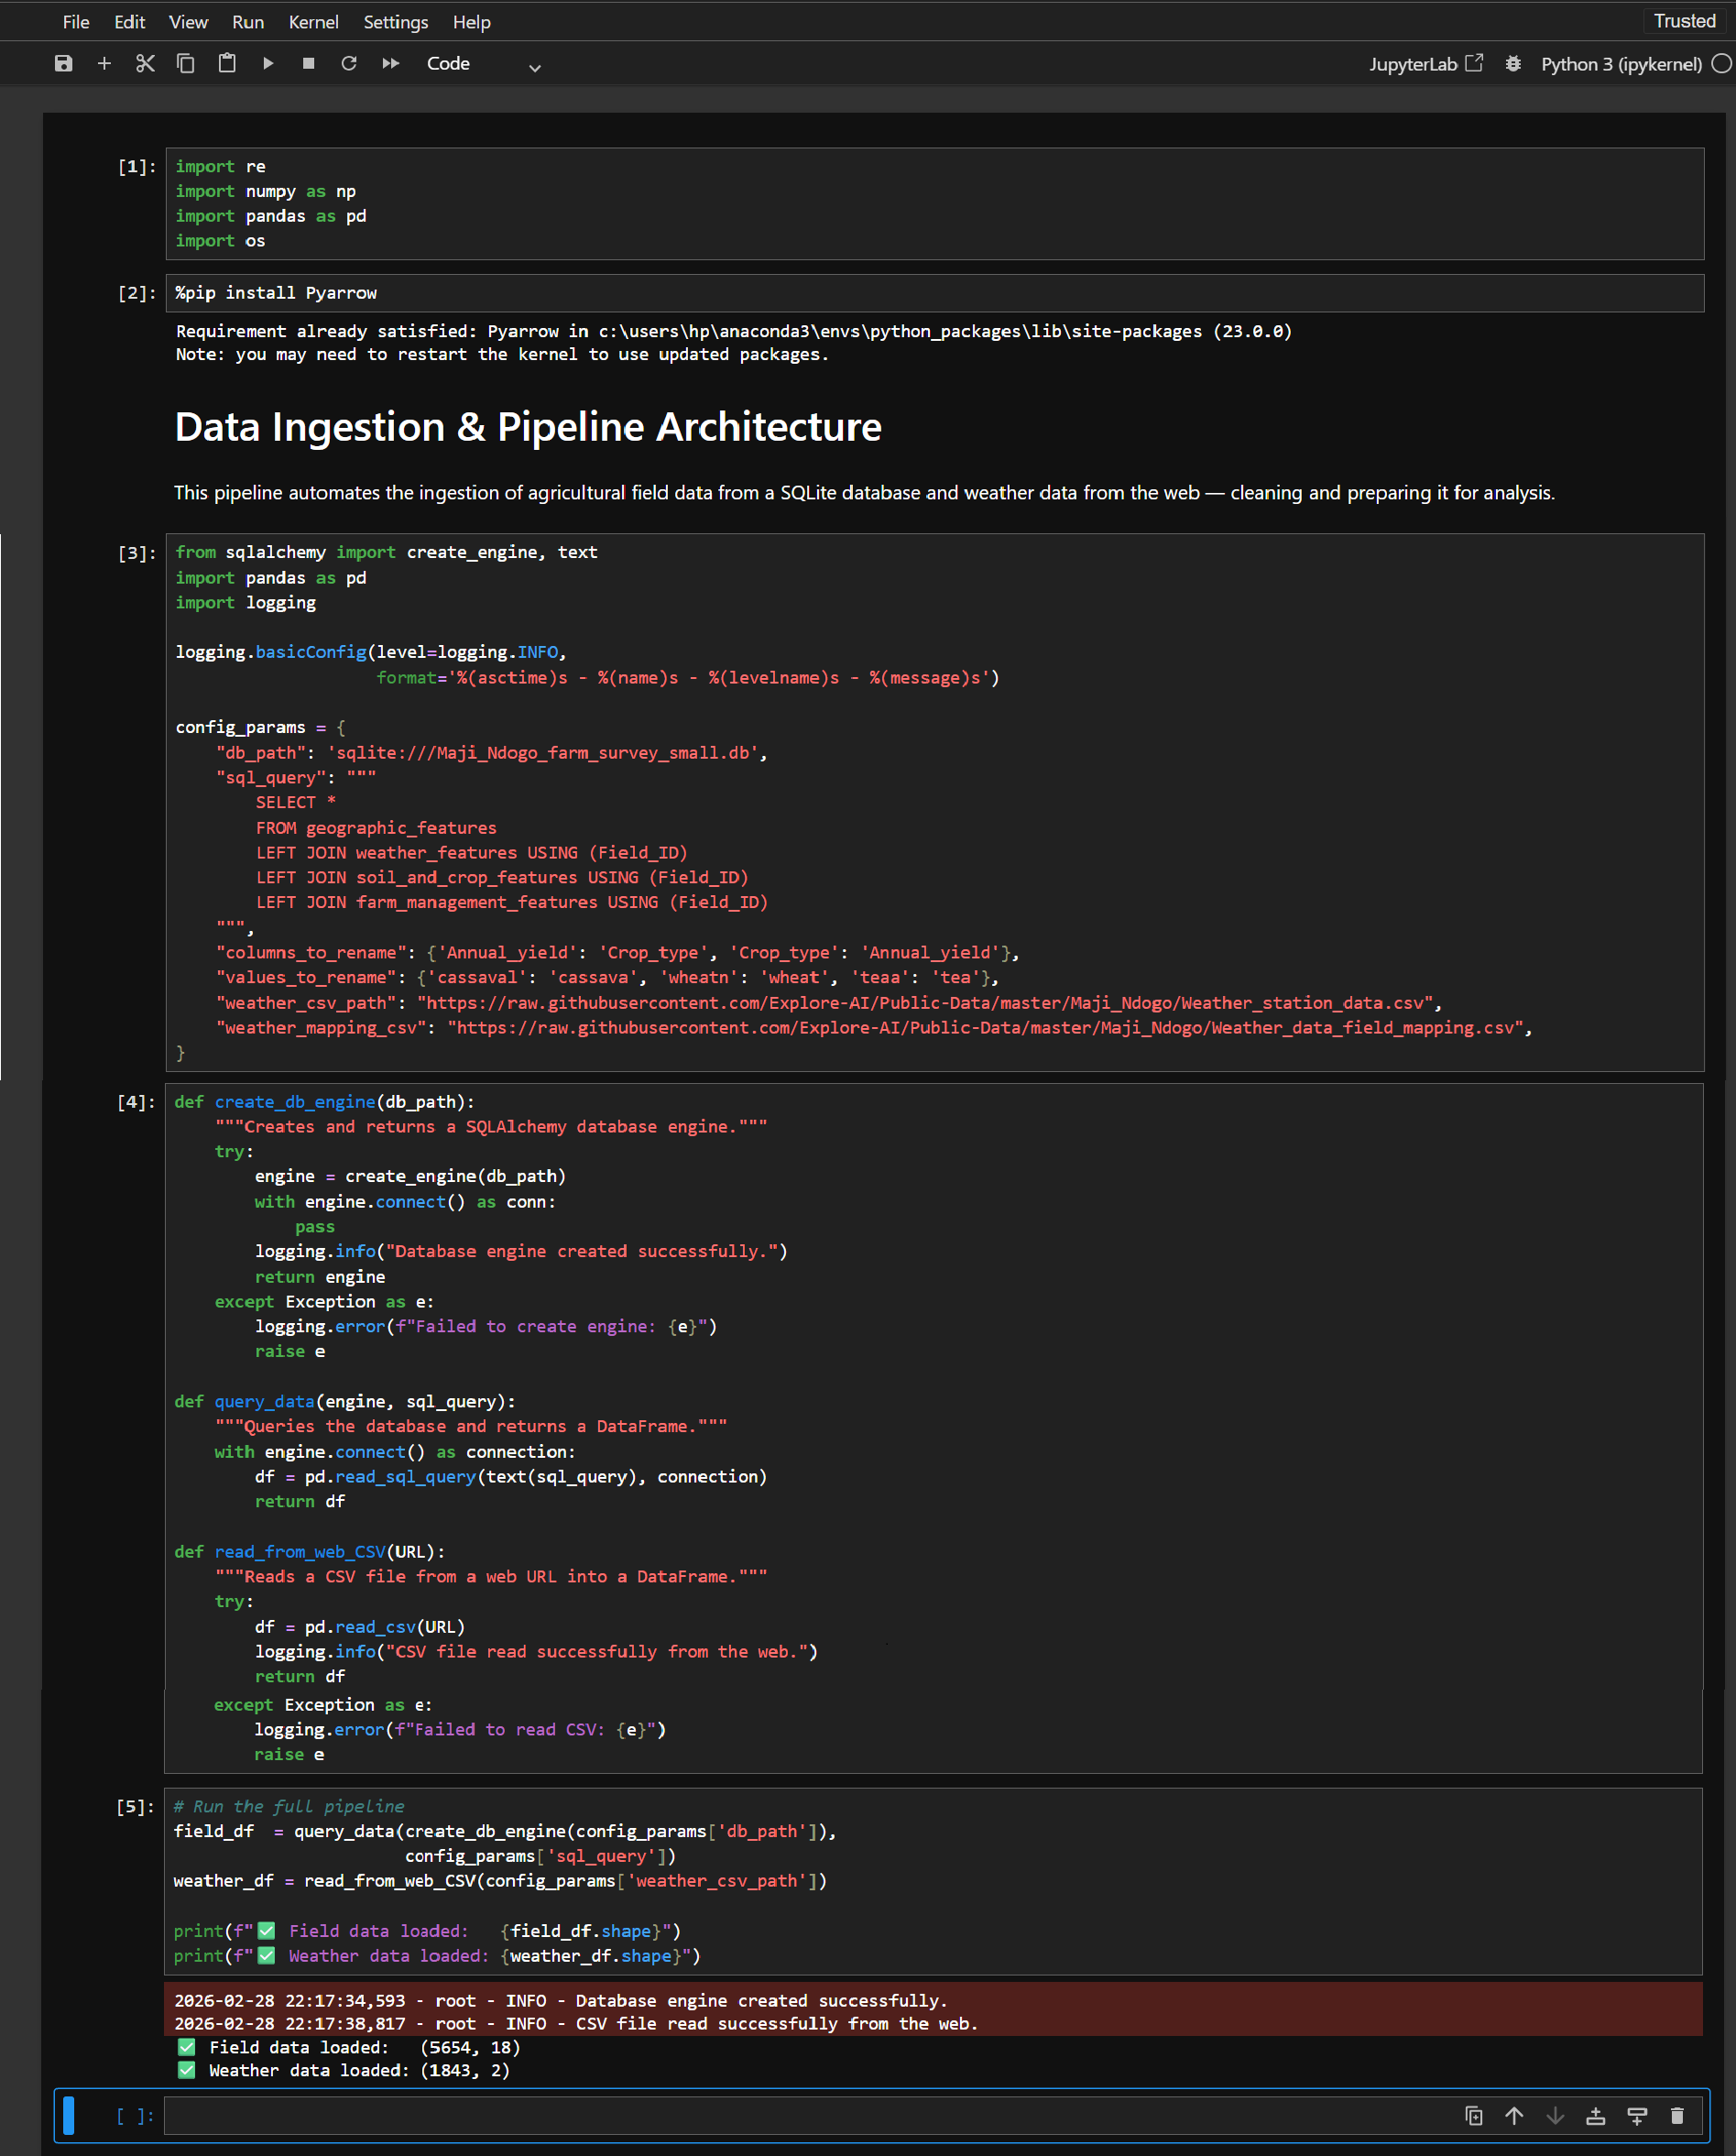The image size is (1736, 2156).
Task: Move the active cell up
Action: (x=1514, y=2115)
